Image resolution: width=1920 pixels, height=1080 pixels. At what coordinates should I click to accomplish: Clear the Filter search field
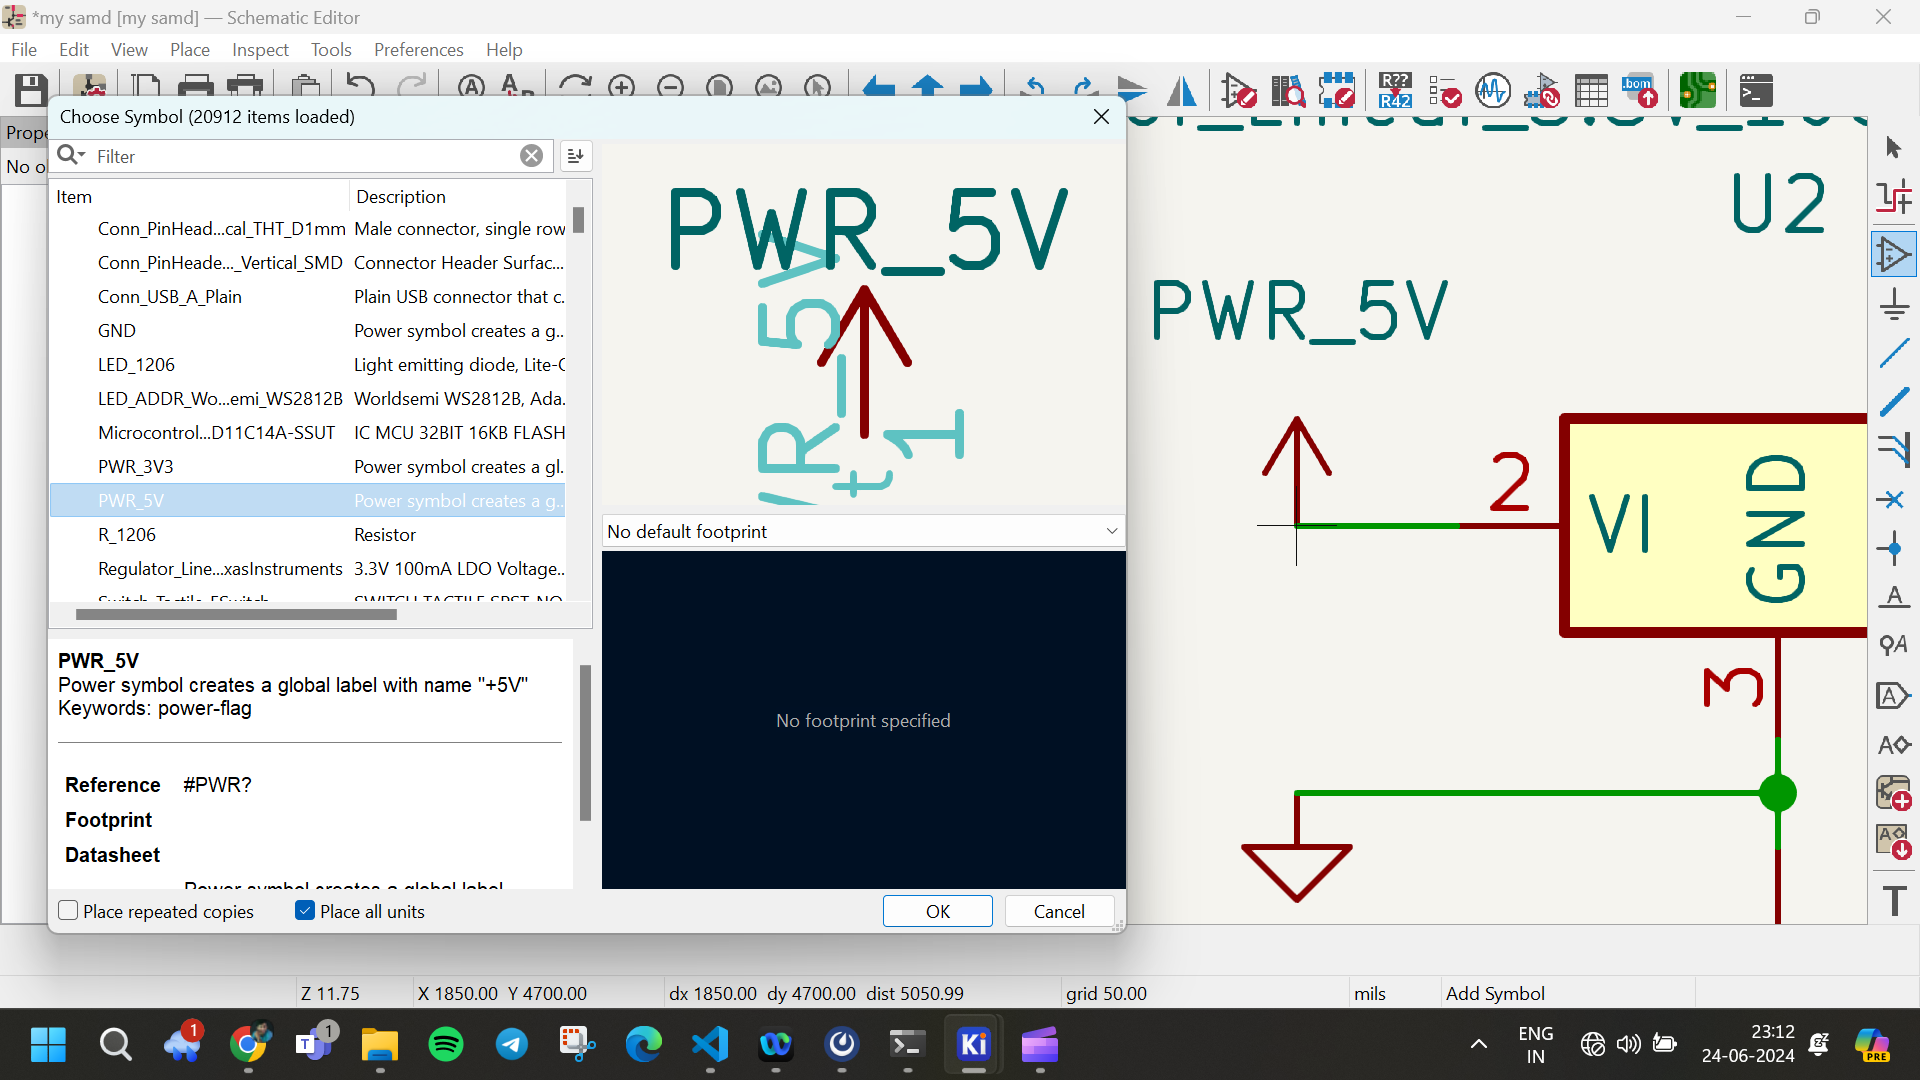tap(531, 155)
